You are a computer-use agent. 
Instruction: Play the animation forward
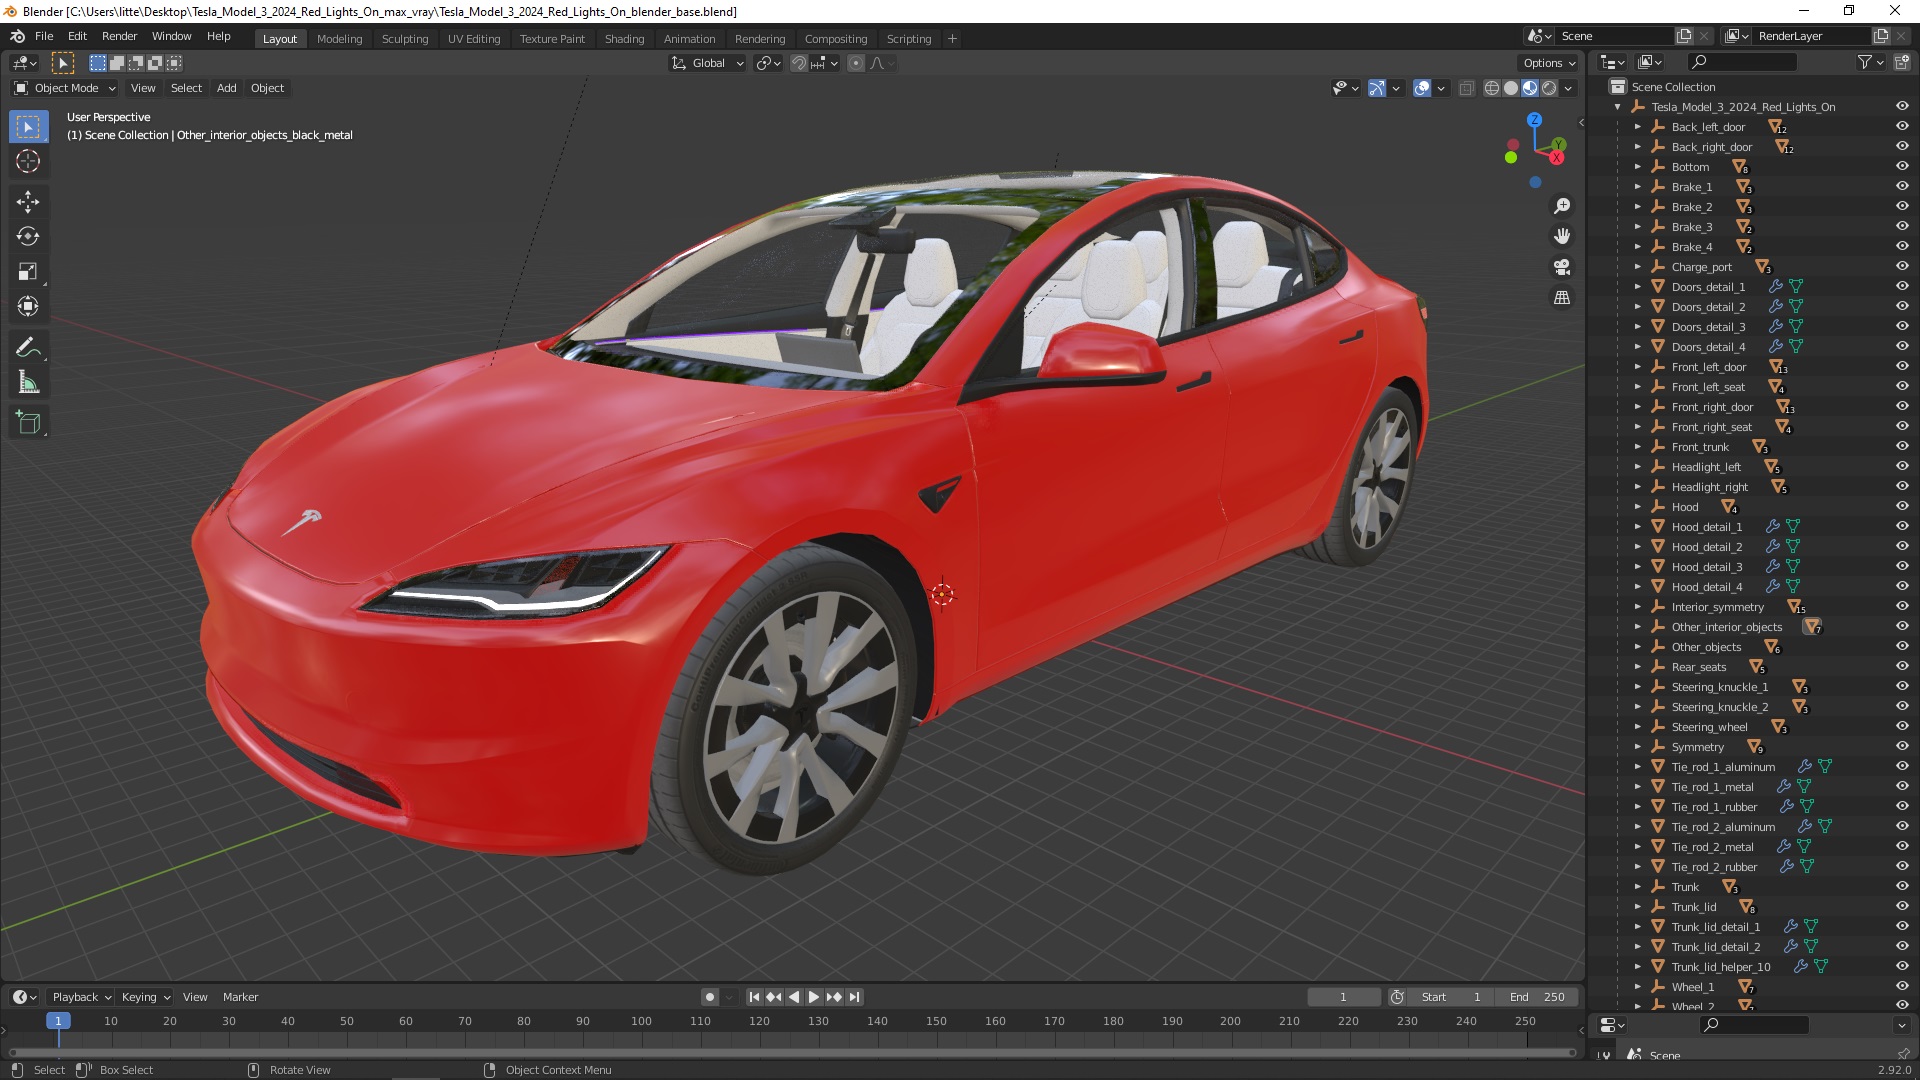point(814,997)
